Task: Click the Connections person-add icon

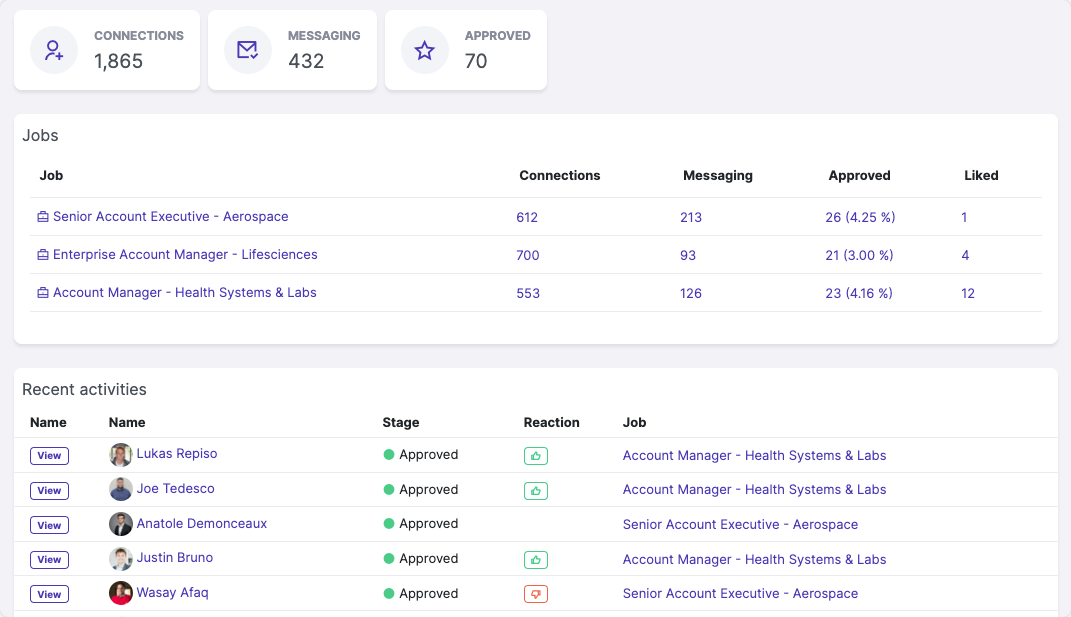Action: 53,50
